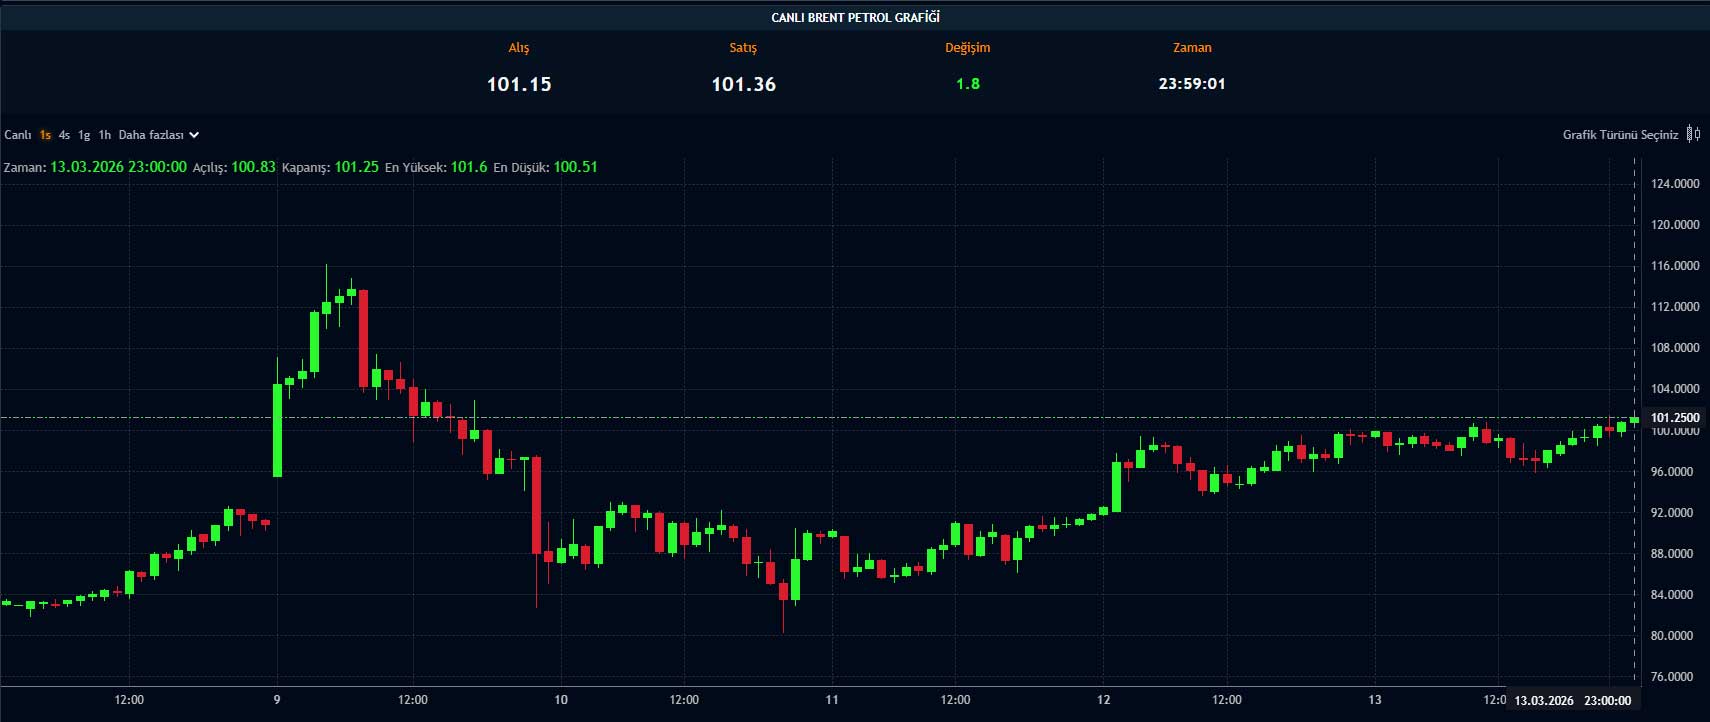The image size is (1710, 722).
Task: Click the chevron arrow beside Daha fazlası
Action: click(194, 135)
